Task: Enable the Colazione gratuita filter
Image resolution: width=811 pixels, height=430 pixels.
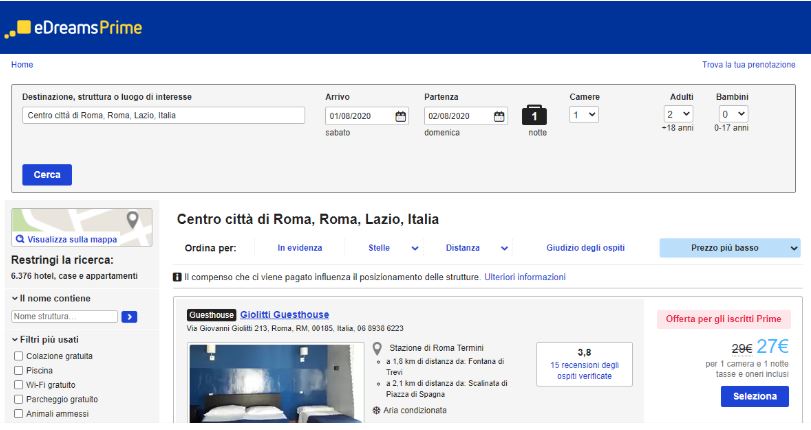Action: click(17, 356)
